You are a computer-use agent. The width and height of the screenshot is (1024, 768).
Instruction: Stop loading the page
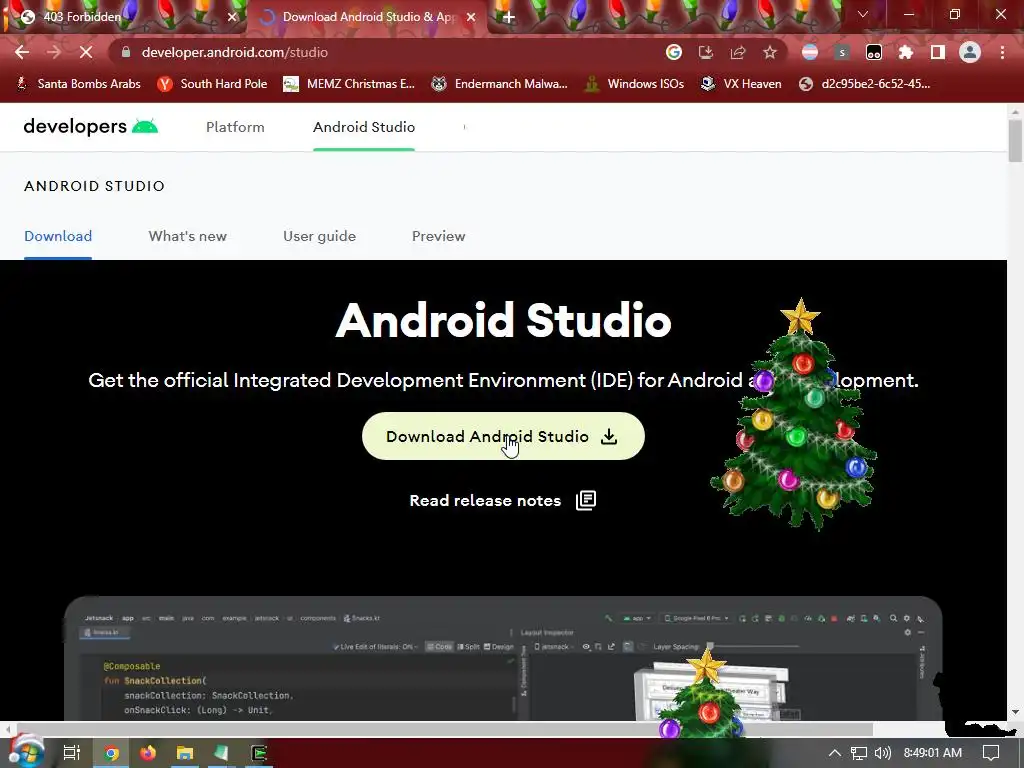click(x=86, y=52)
